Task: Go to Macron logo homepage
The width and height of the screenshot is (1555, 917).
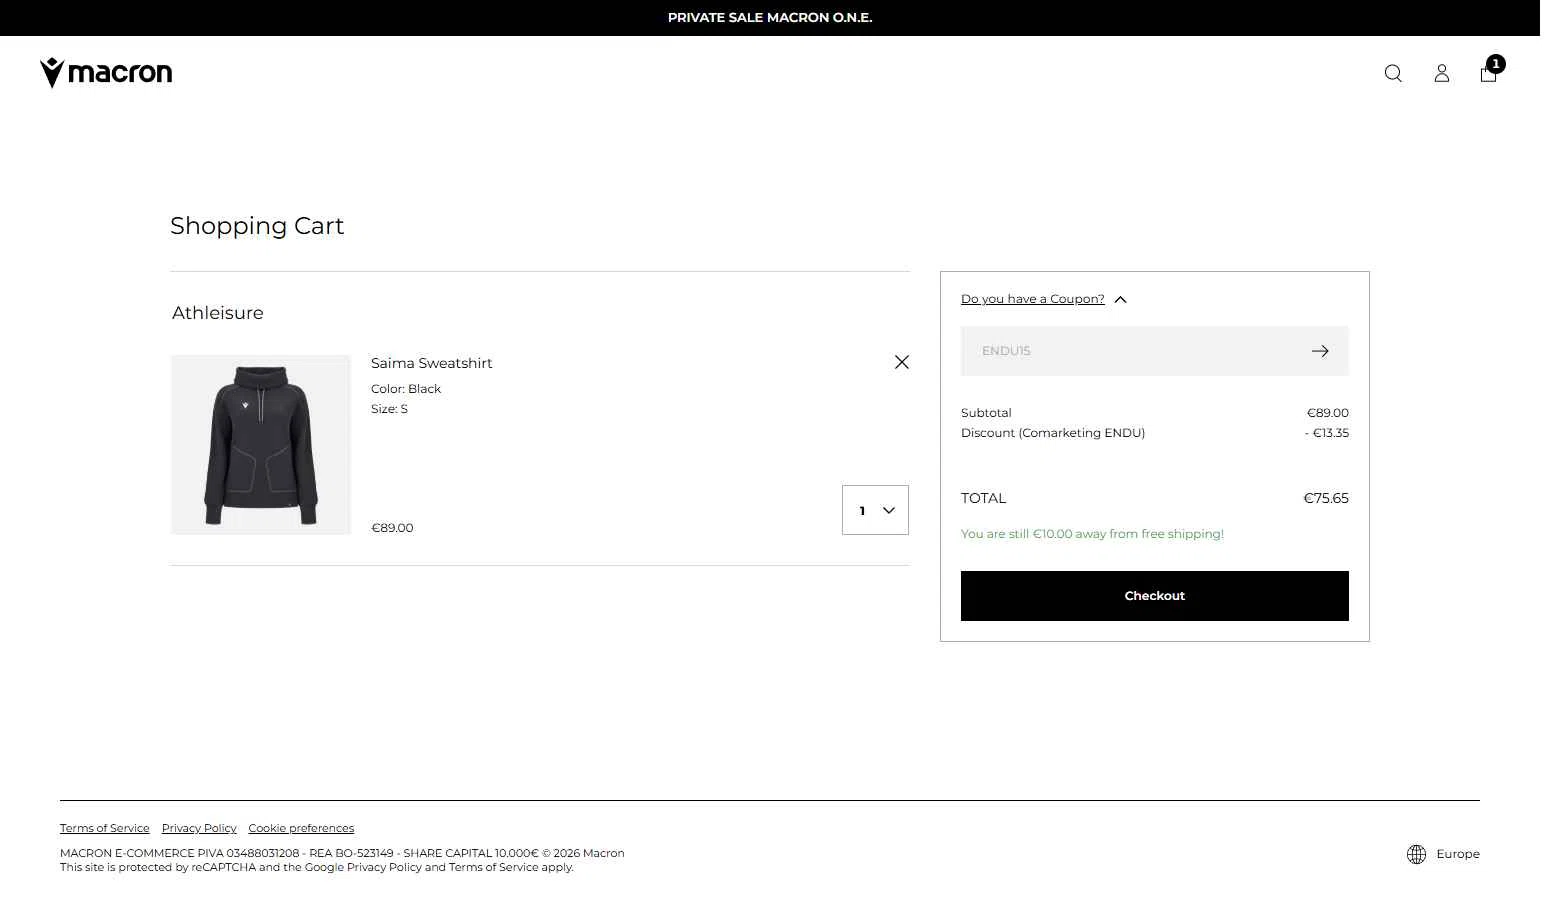Action: pos(106,72)
